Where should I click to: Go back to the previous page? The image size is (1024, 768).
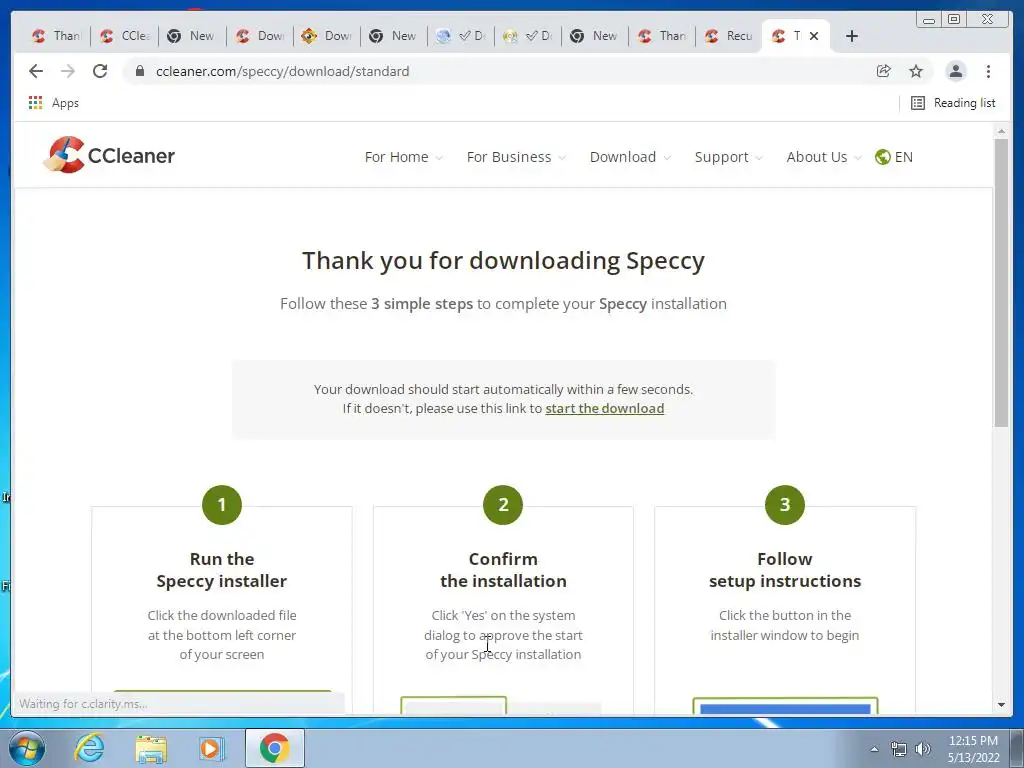coord(36,71)
